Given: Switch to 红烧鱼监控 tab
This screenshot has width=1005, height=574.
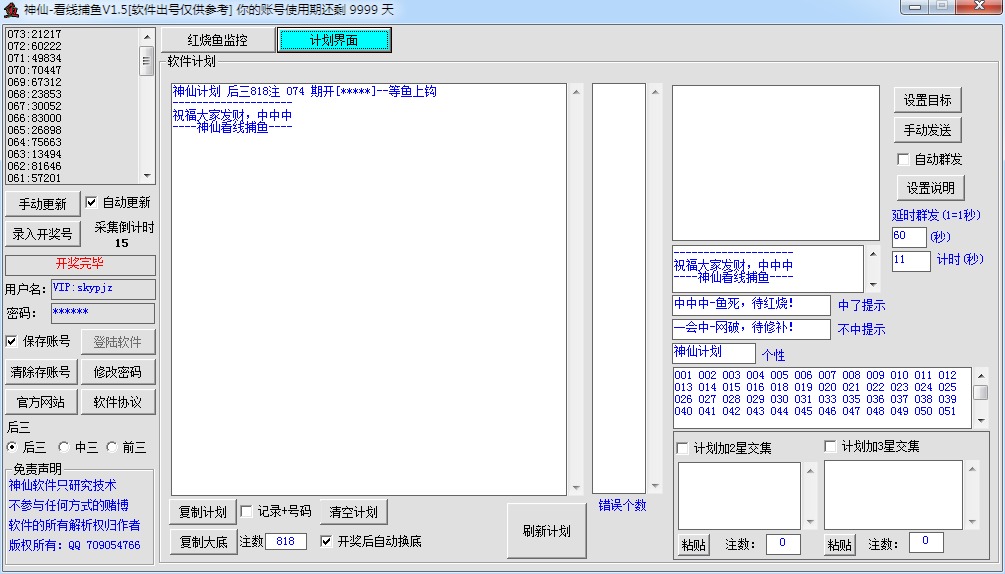Looking at the screenshot, I should [x=217, y=40].
